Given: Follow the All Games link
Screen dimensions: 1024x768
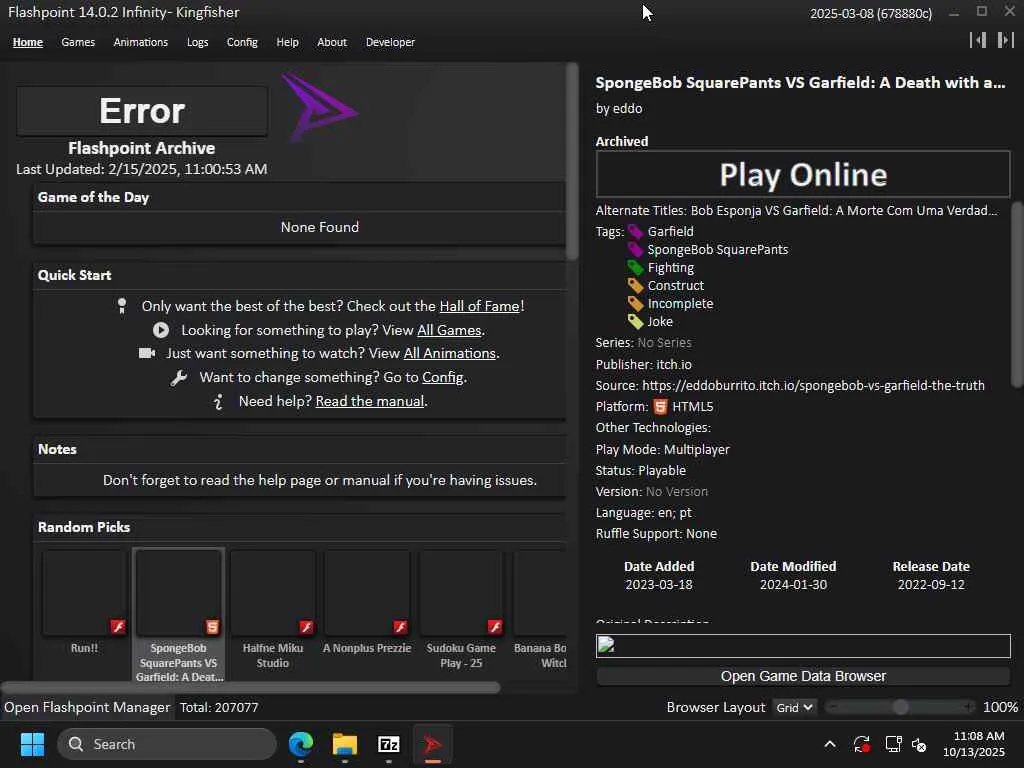Looking at the screenshot, I should pyautogui.click(x=449, y=330).
